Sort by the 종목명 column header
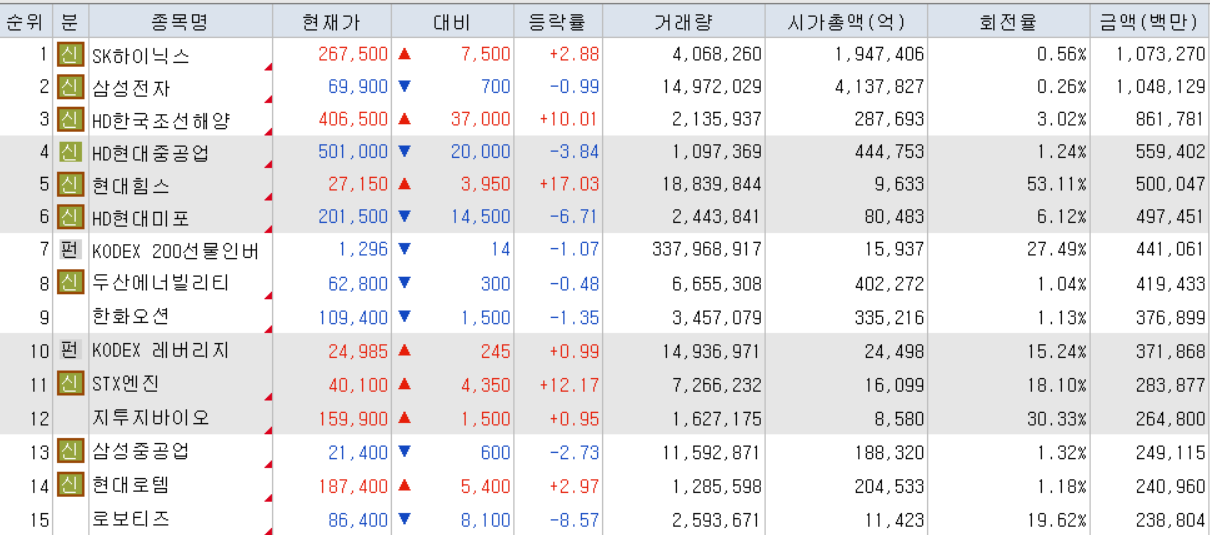Viewport: 1210px width, 535px height. point(180,21)
